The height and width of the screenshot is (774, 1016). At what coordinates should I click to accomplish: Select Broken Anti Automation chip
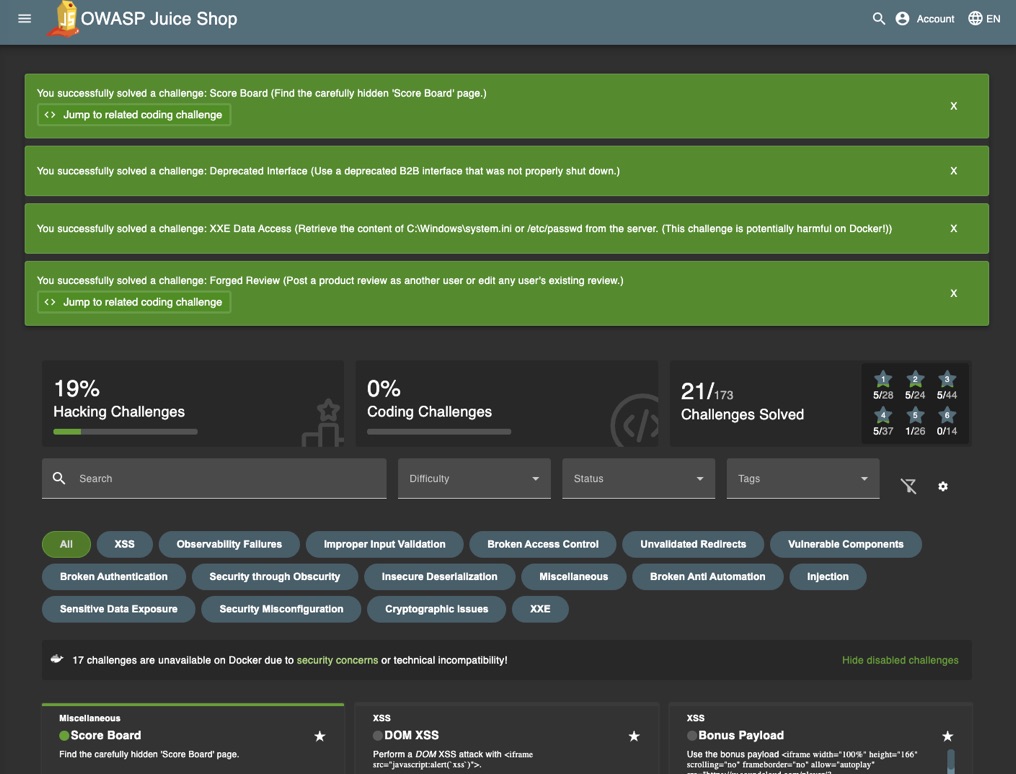(x=708, y=576)
